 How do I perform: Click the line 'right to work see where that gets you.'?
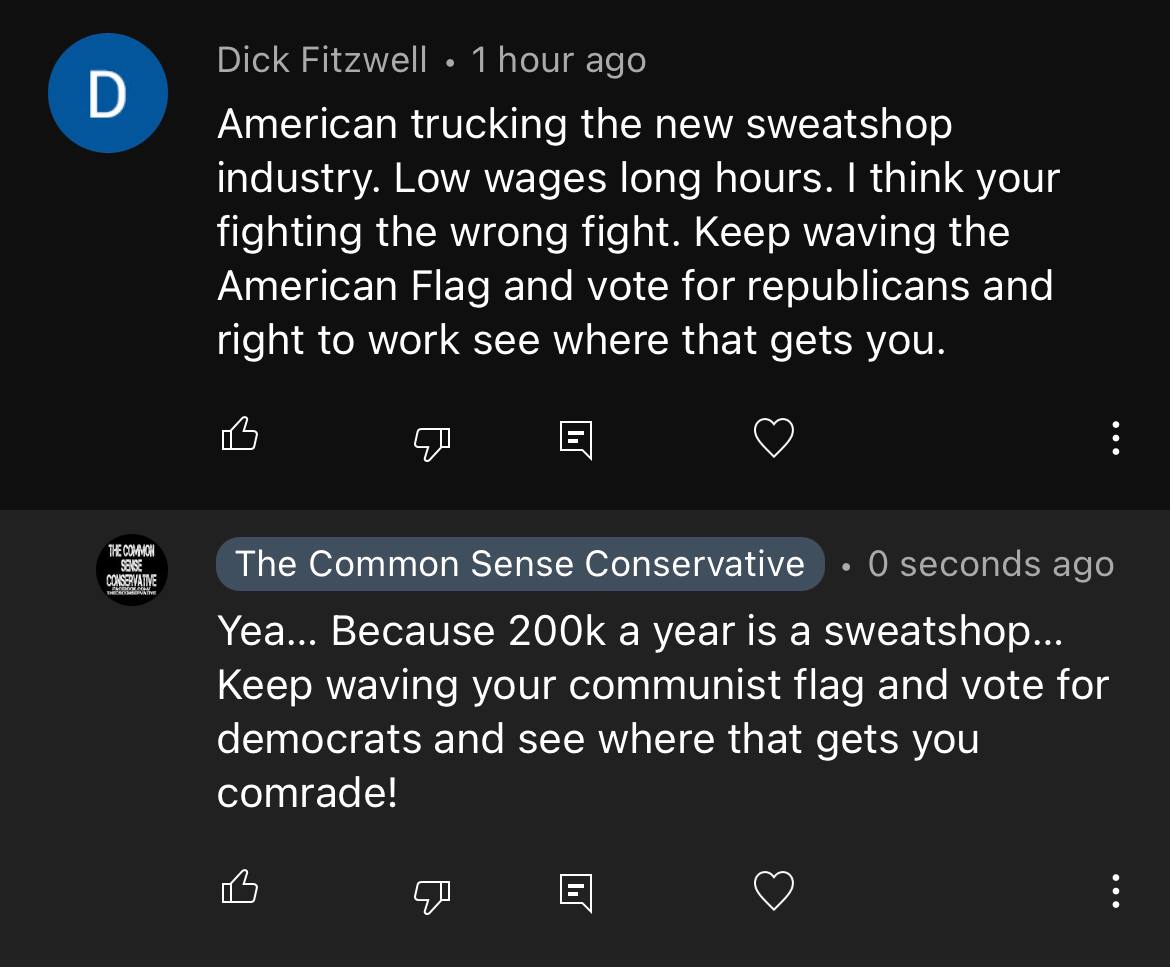pyautogui.click(x=581, y=341)
